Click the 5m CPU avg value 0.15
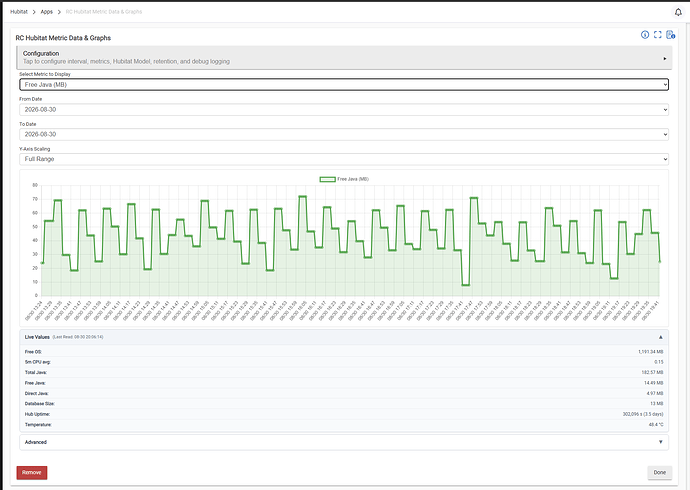690x490 pixels. 658,362
